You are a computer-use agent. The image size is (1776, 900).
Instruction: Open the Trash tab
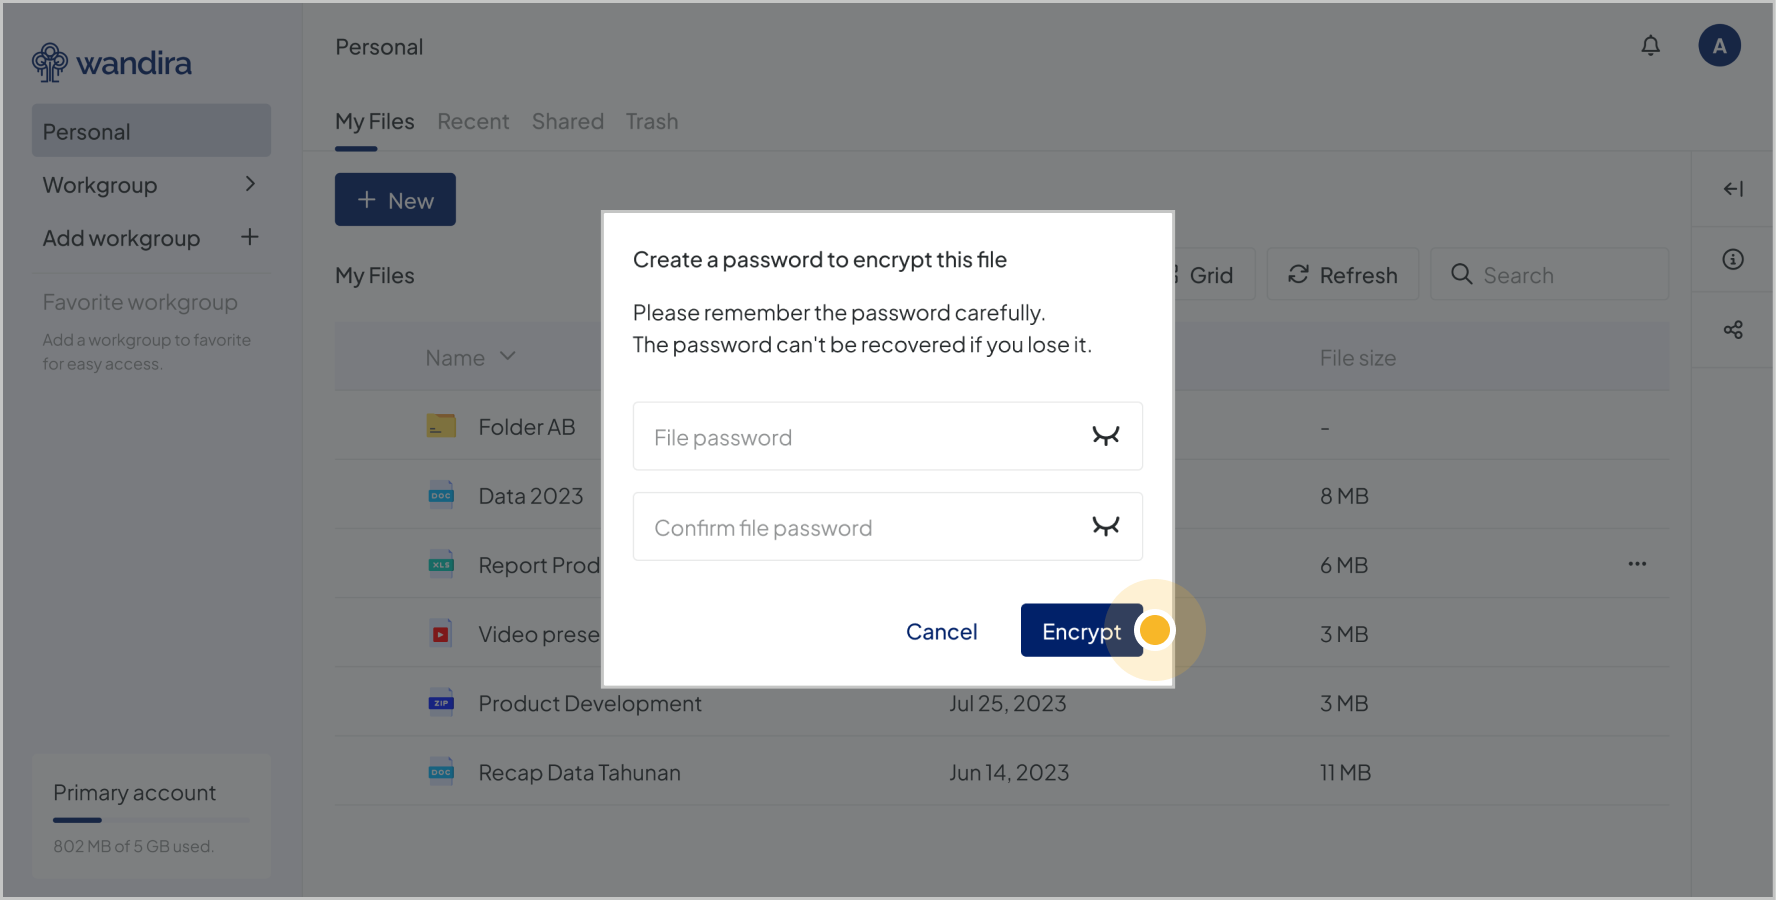point(652,122)
